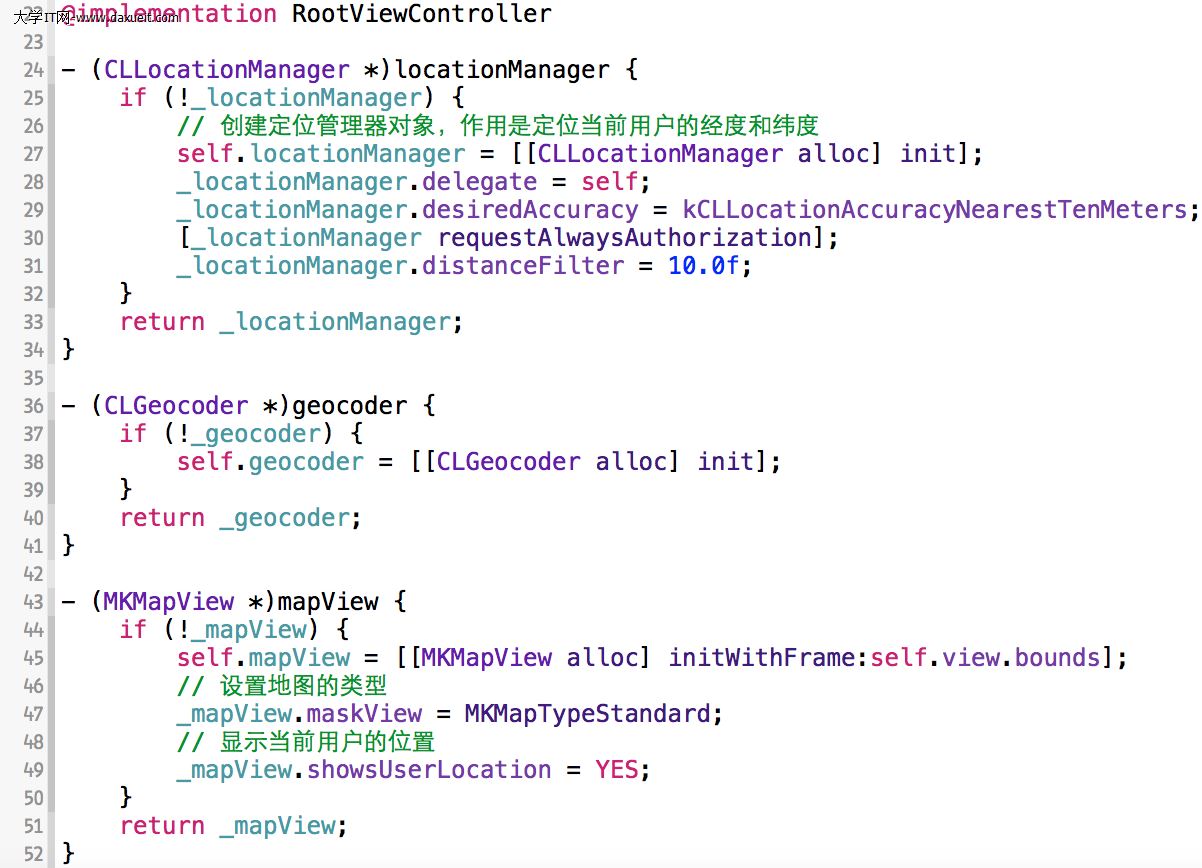Click the return _mapView statement

[234, 826]
